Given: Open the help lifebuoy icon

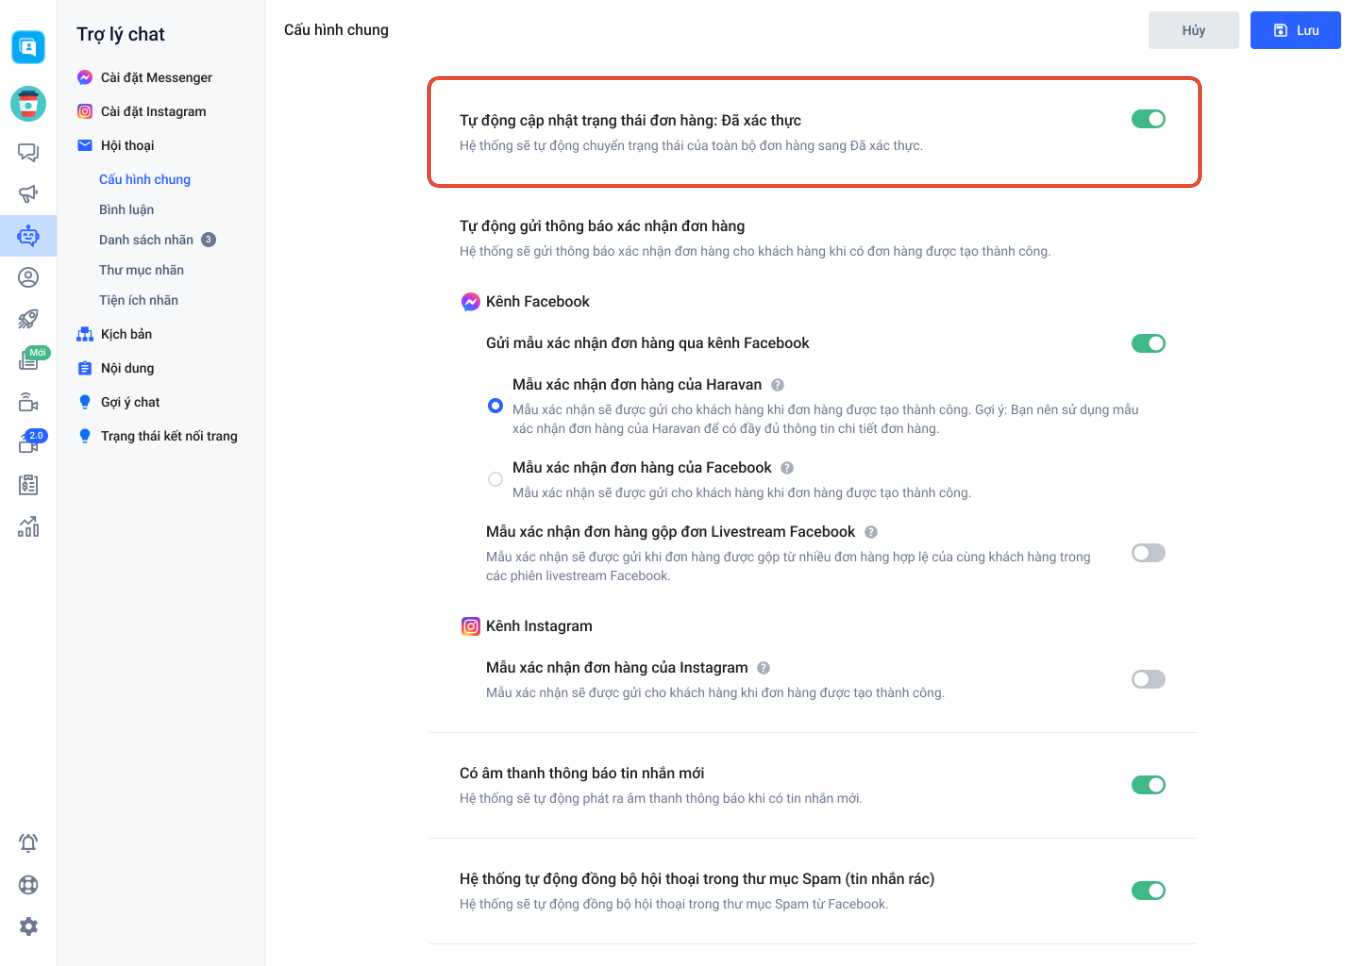Looking at the screenshot, I should point(28,885).
